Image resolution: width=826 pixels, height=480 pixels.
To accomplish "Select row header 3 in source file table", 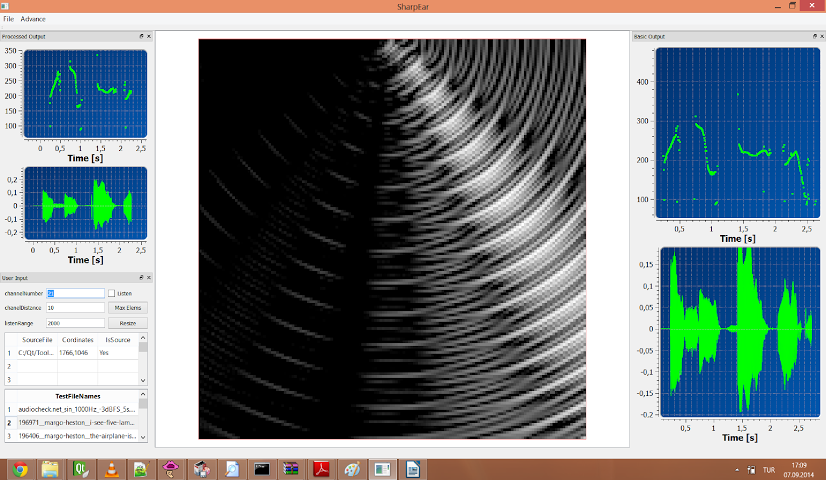I will [9, 379].
